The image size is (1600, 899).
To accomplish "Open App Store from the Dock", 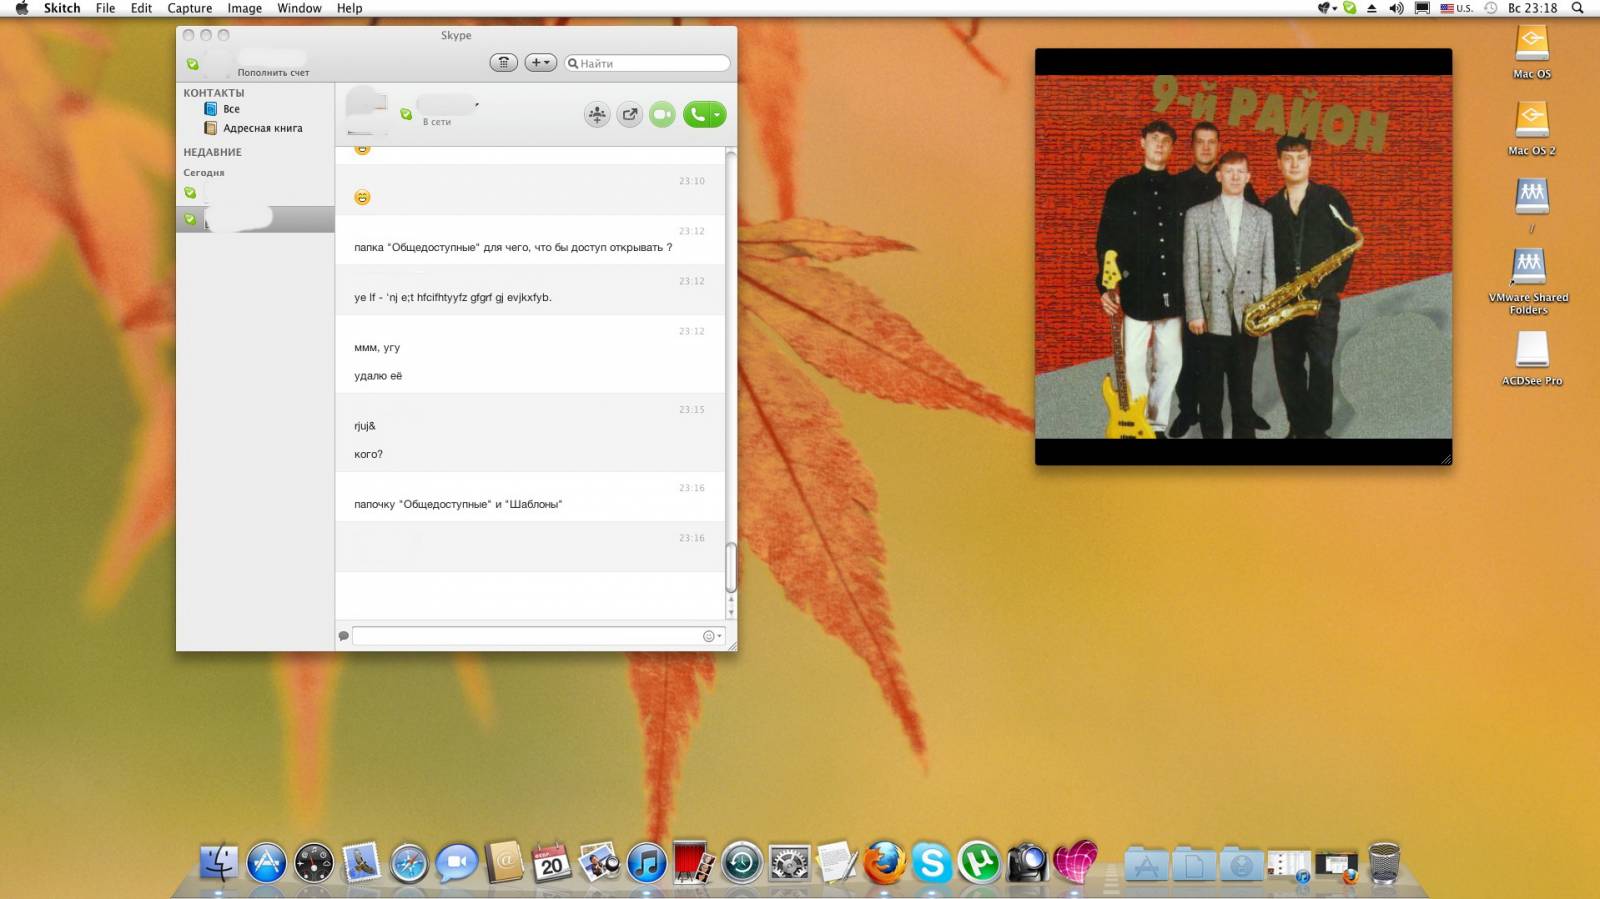I will (266, 863).
